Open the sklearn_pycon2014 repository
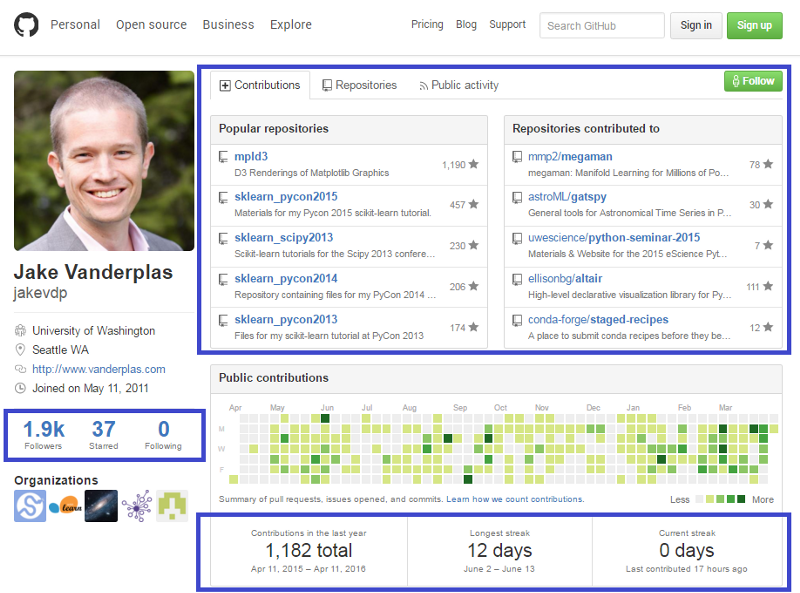The height and width of the screenshot is (593, 800). coord(286,278)
